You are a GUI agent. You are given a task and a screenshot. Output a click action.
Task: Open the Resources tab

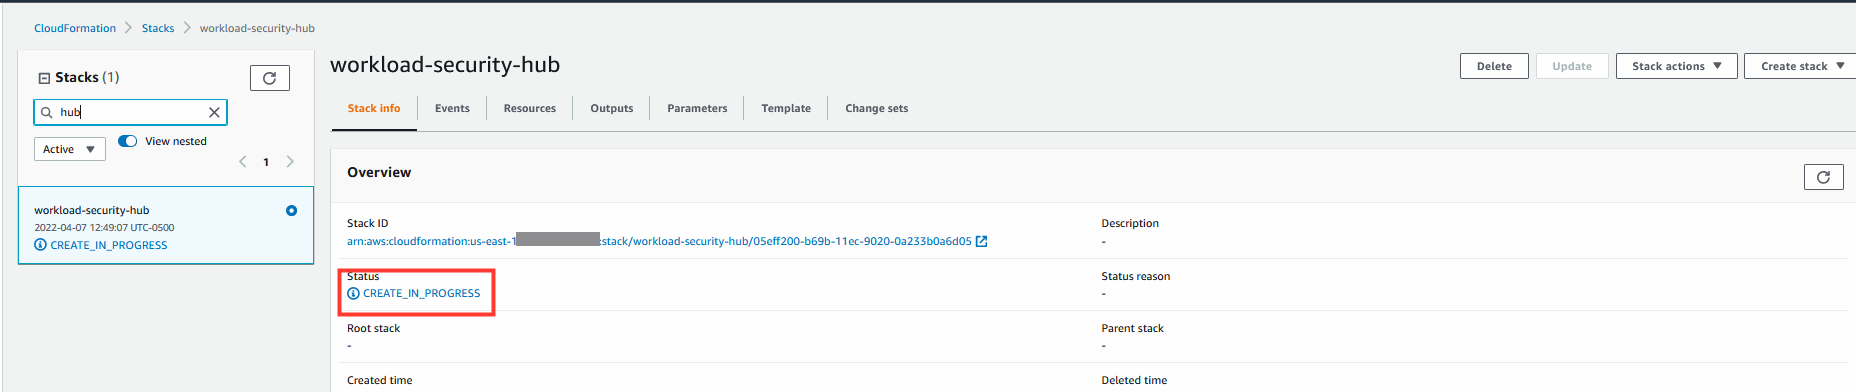tap(530, 108)
